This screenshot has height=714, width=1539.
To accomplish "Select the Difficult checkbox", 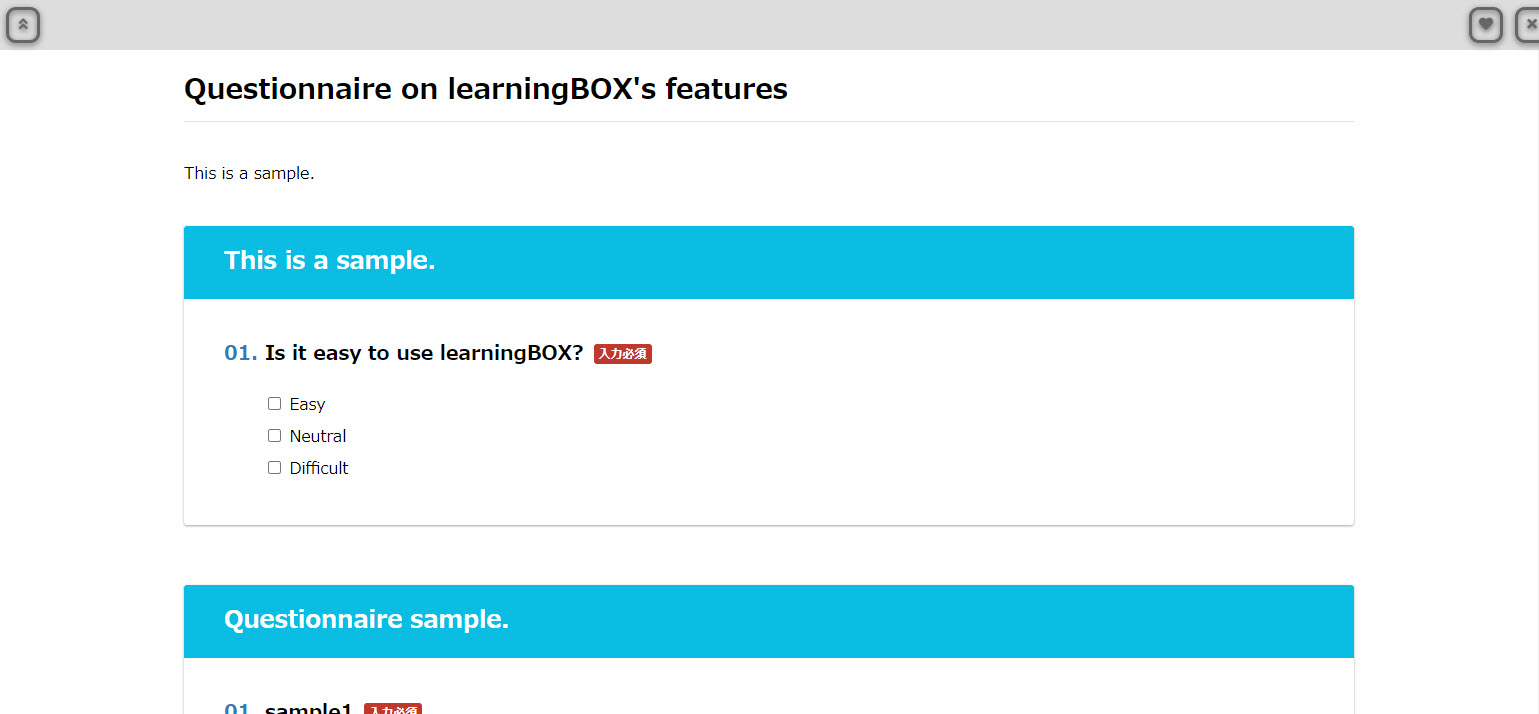I will (x=275, y=468).
